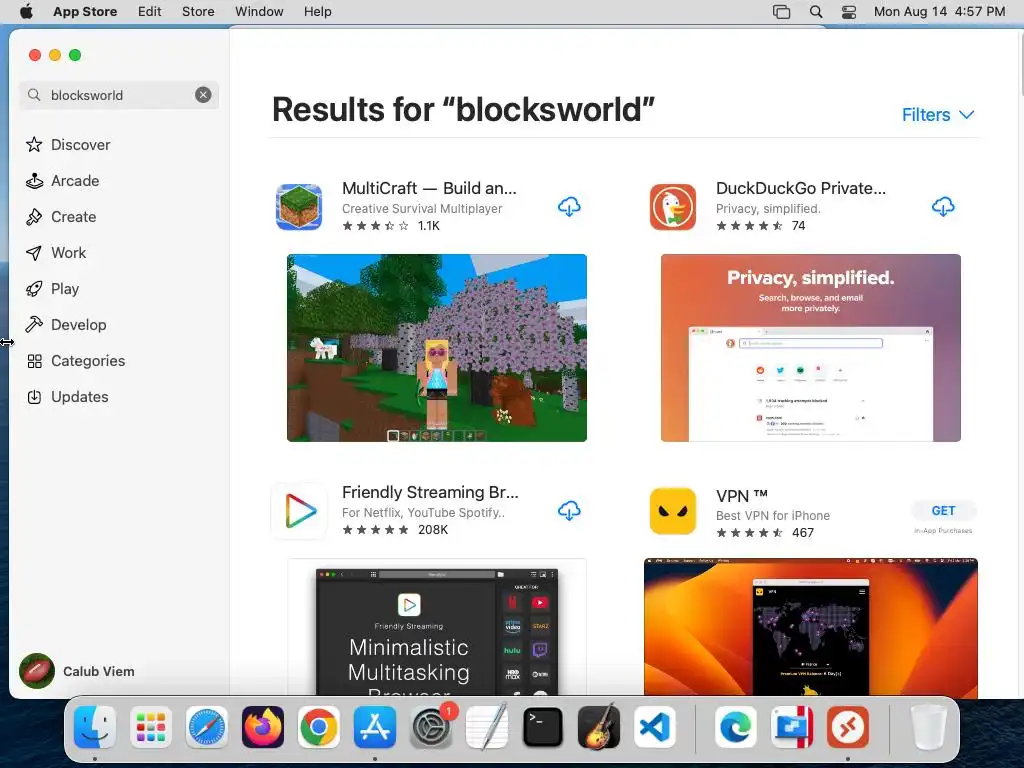The height and width of the screenshot is (768, 1024).
Task: Launch Visual Studio Code from the Dock
Action: (655, 727)
